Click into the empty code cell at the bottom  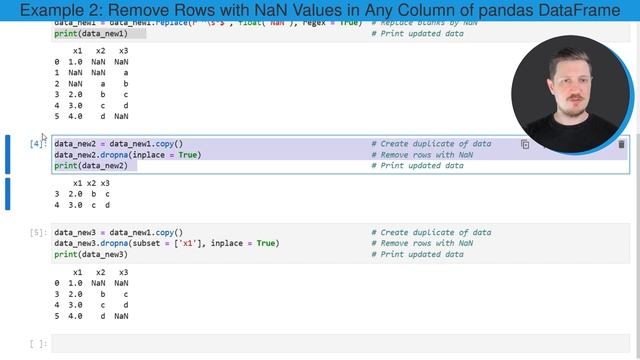tap(340, 344)
